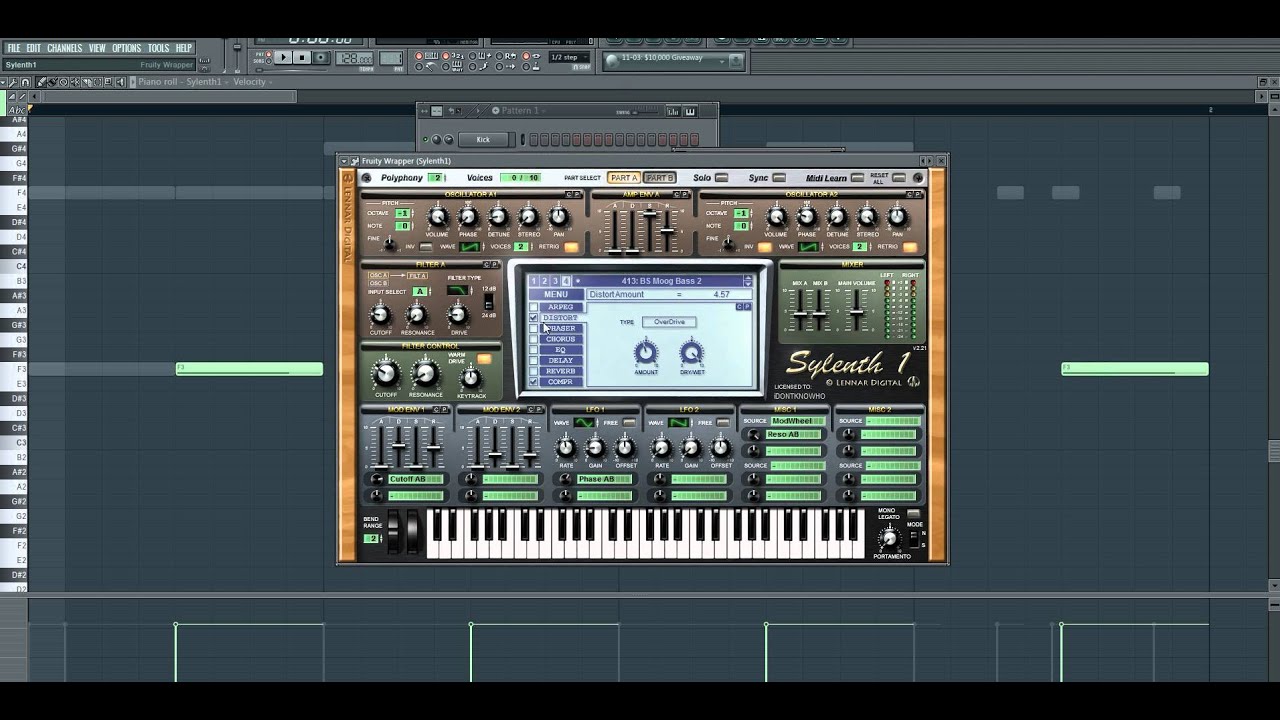Open the TOOLS menu

coord(158,48)
